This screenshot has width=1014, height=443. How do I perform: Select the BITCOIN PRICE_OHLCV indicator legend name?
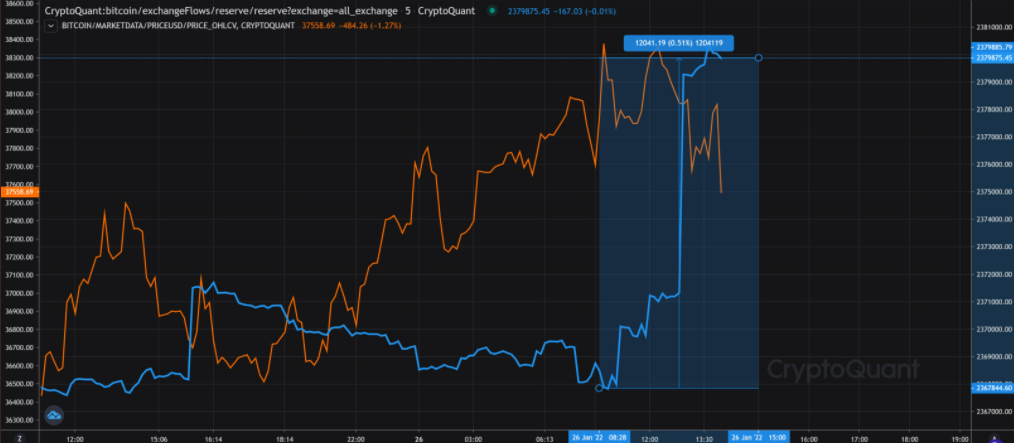178,25
